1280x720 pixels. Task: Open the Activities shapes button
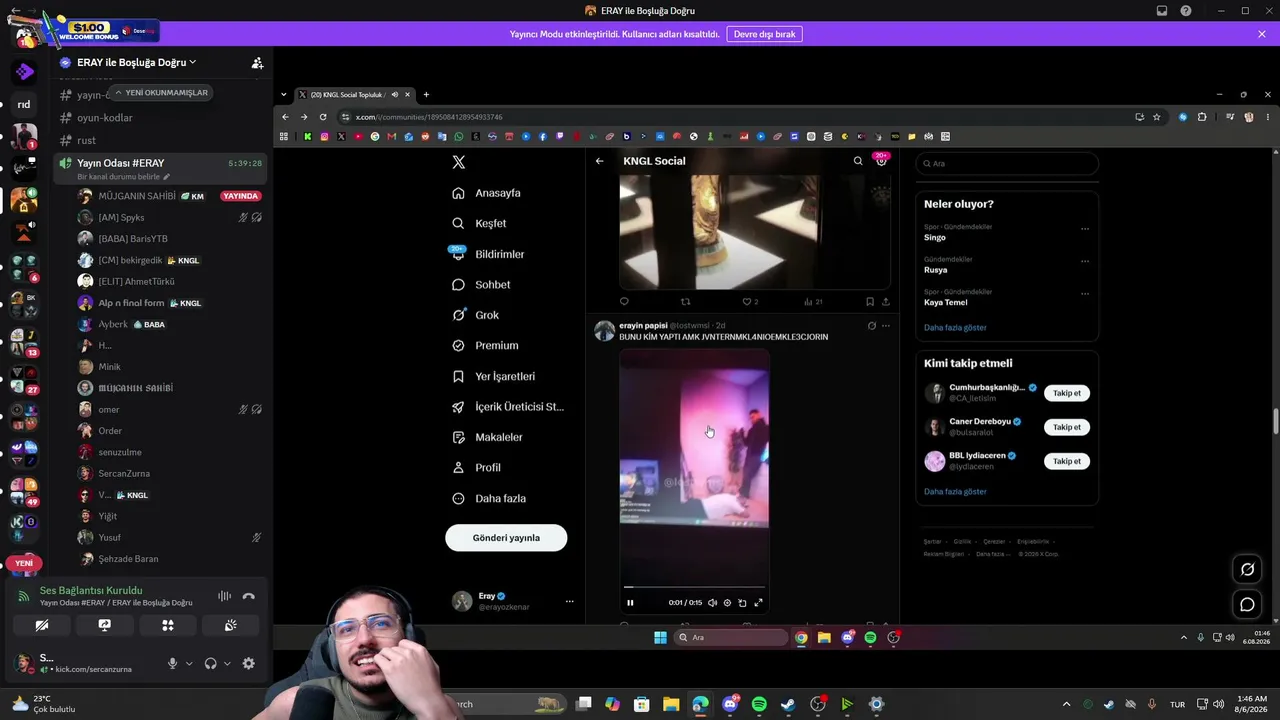(168, 625)
